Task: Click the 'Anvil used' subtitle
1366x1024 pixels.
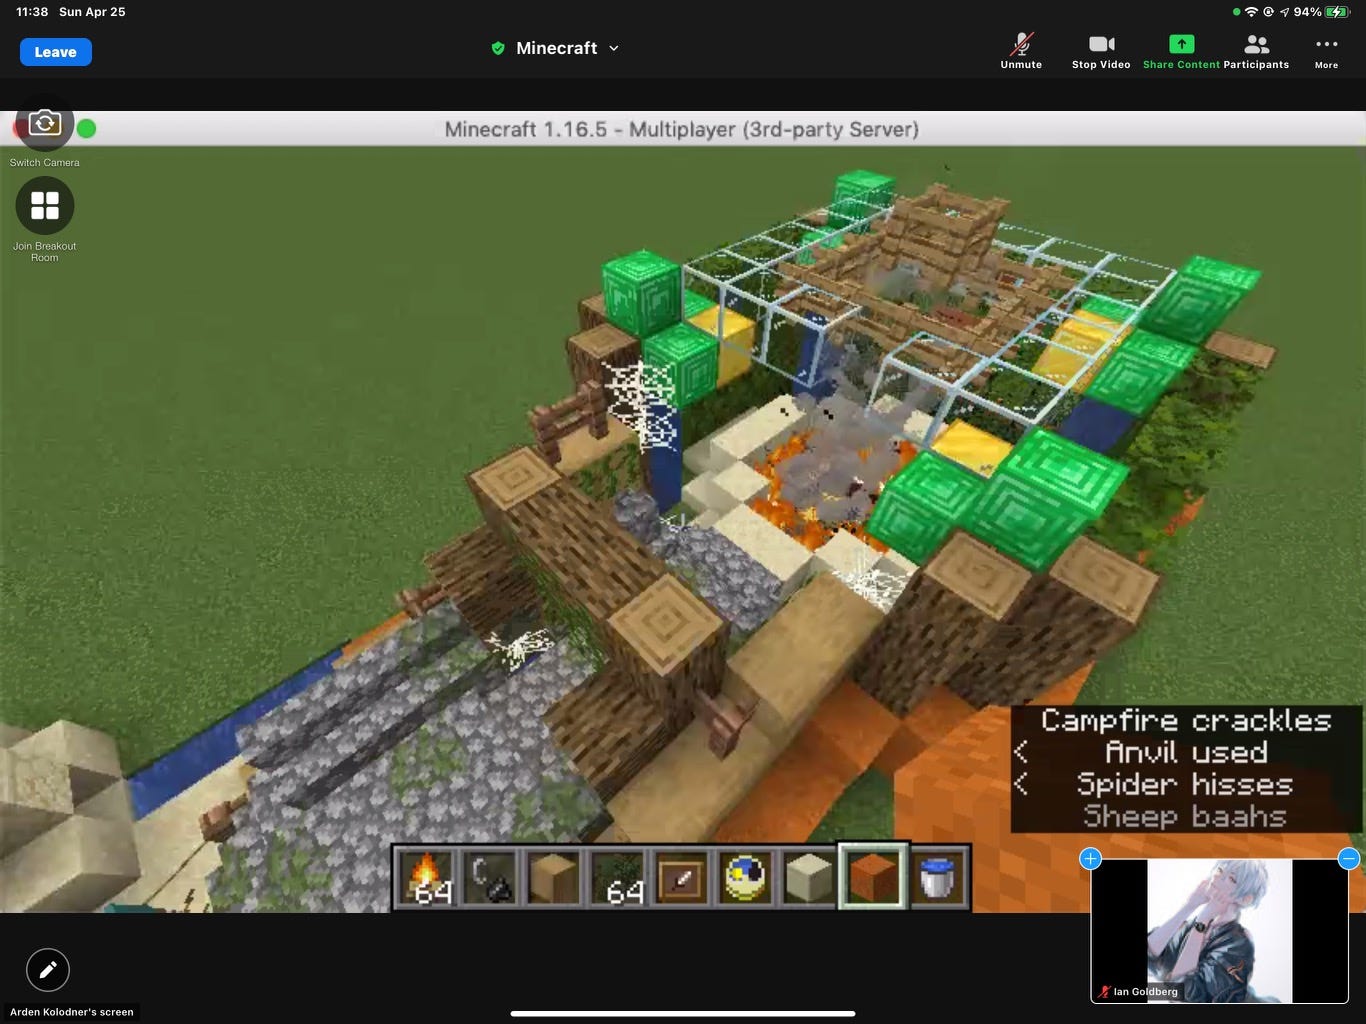Action: [1186, 752]
